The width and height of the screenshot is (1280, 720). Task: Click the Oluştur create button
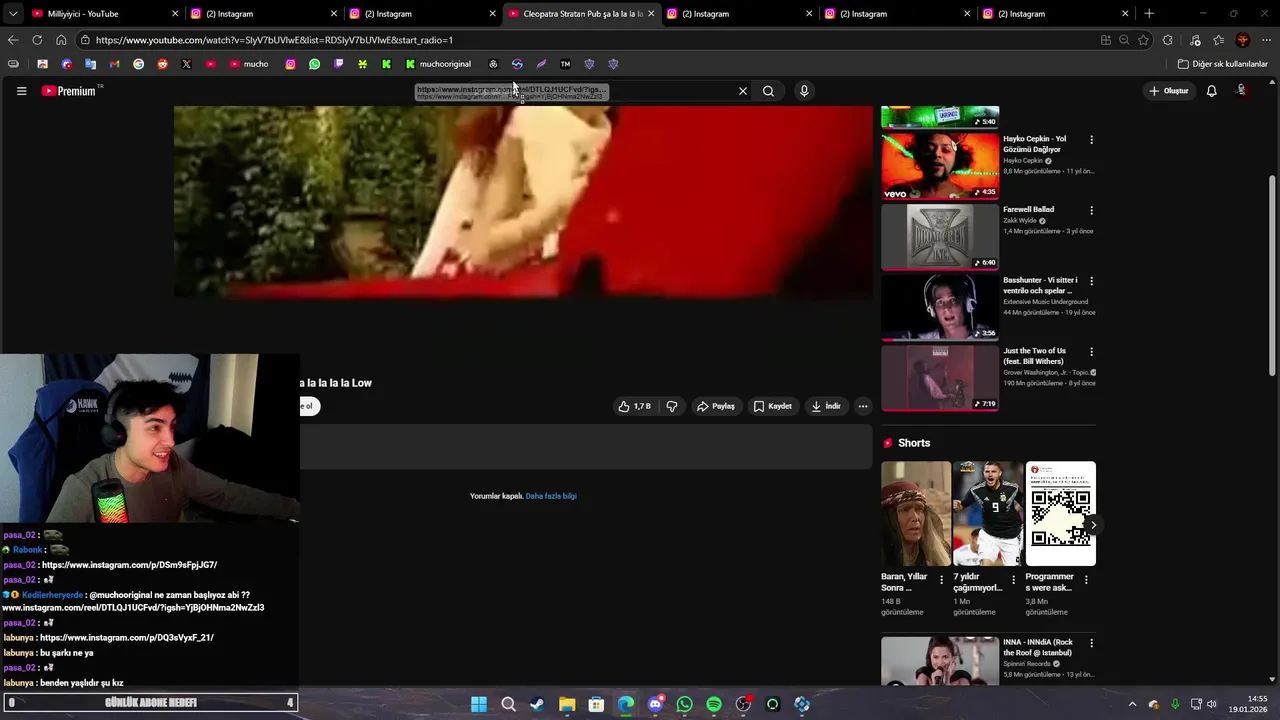(x=1168, y=91)
